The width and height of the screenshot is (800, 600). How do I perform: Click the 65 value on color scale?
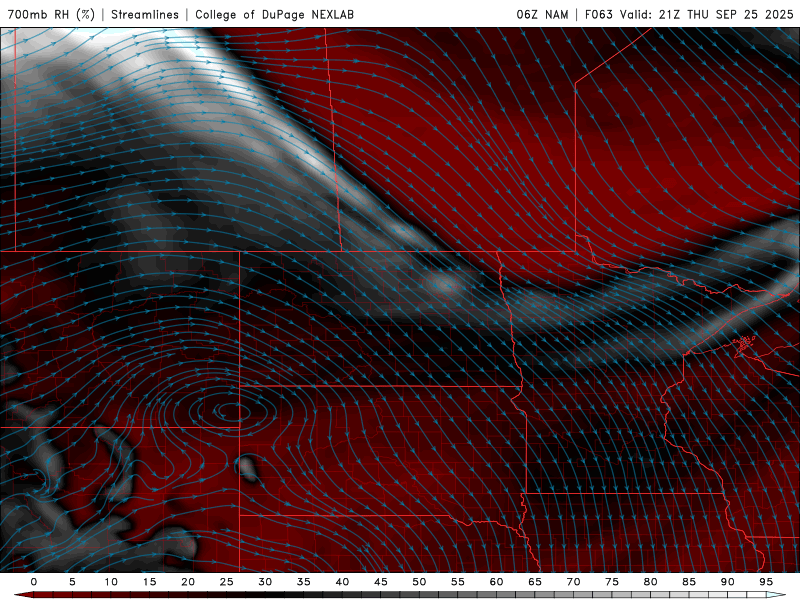click(x=535, y=582)
